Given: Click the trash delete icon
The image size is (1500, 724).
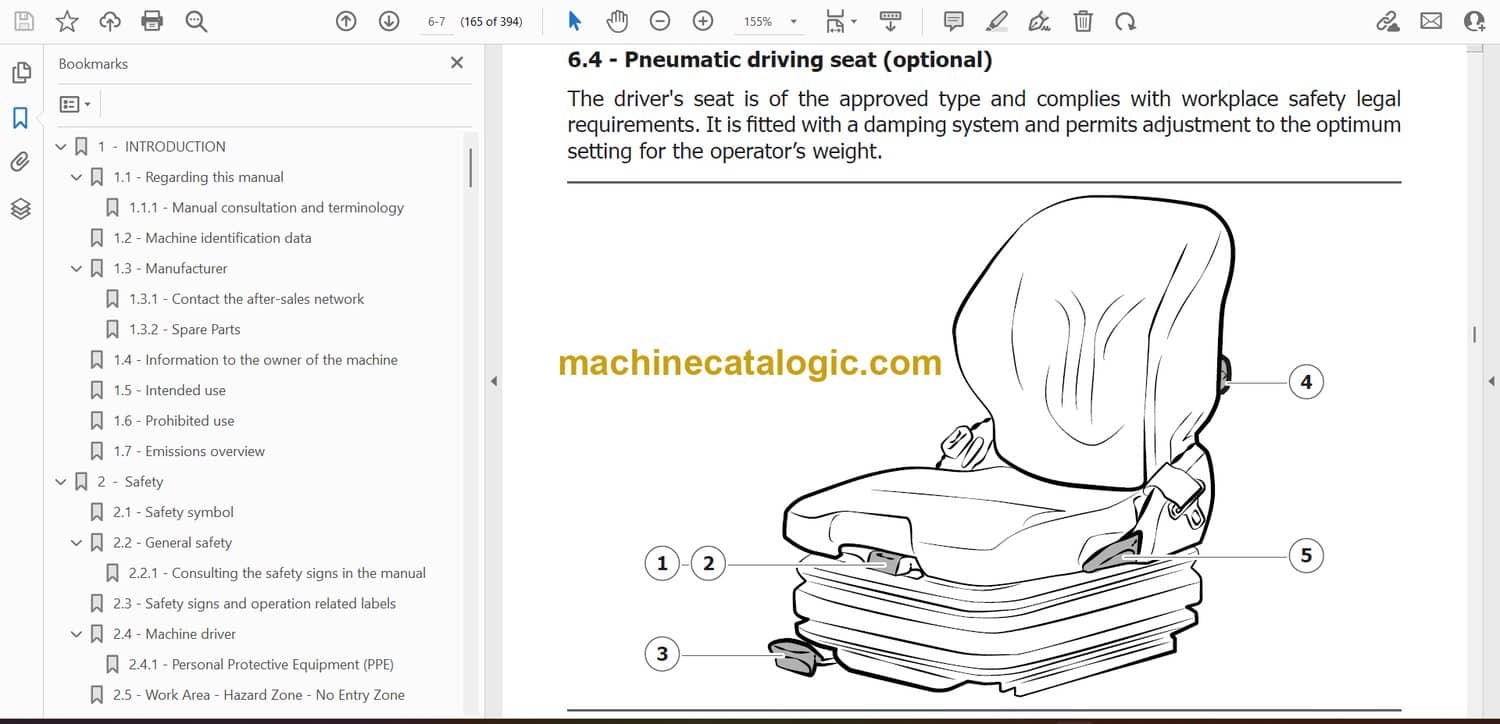Looking at the screenshot, I should (x=1083, y=21).
